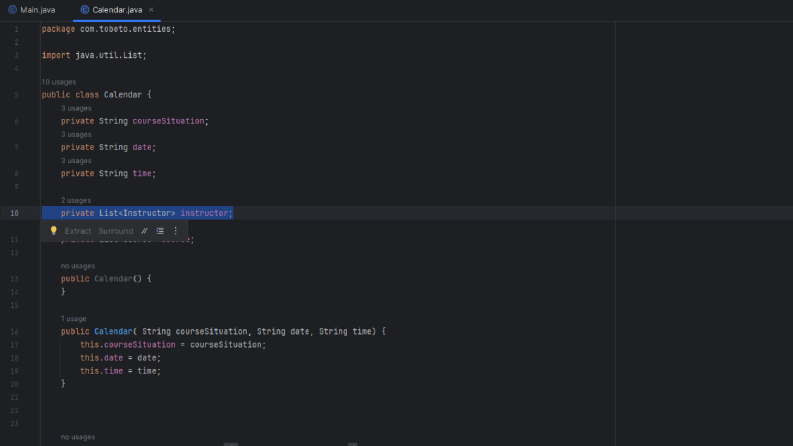Screen dimensions: 793x446
Task: Click the empty 'Calendar()' constructor name
Action: [x=113, y=279]
